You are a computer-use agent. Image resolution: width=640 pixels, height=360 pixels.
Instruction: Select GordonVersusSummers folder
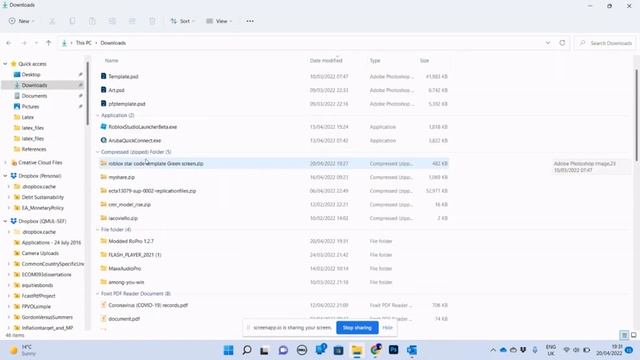click(47, 317)
